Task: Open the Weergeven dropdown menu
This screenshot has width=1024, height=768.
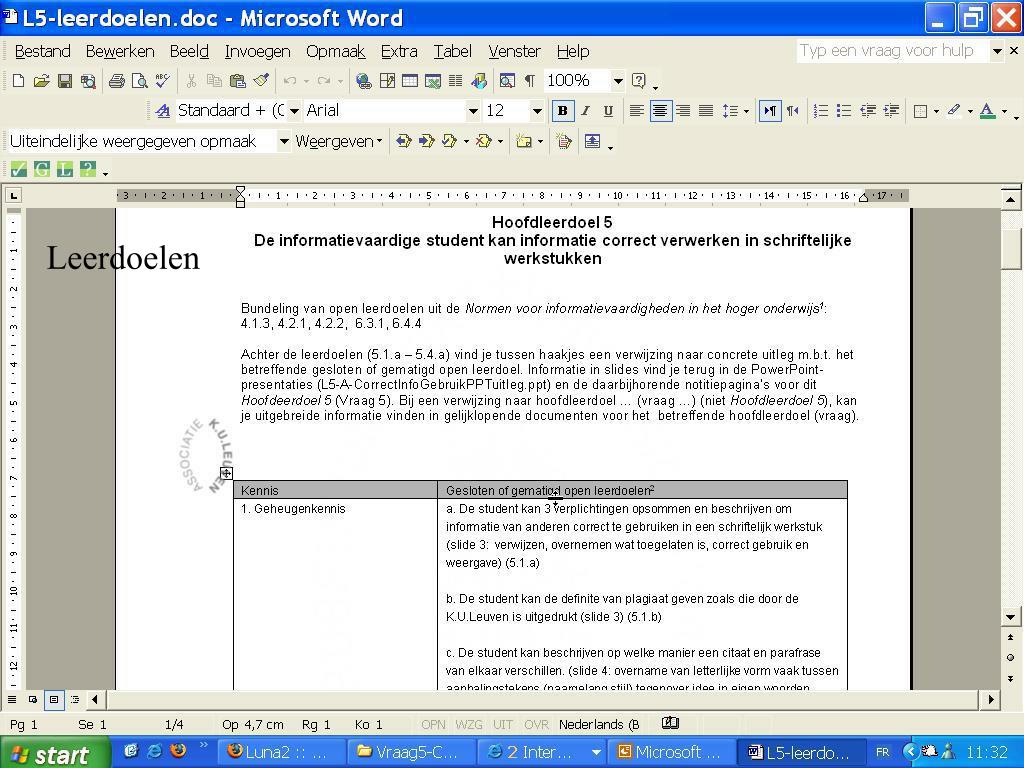Action: pyautogui.click(x=338, y=141)
